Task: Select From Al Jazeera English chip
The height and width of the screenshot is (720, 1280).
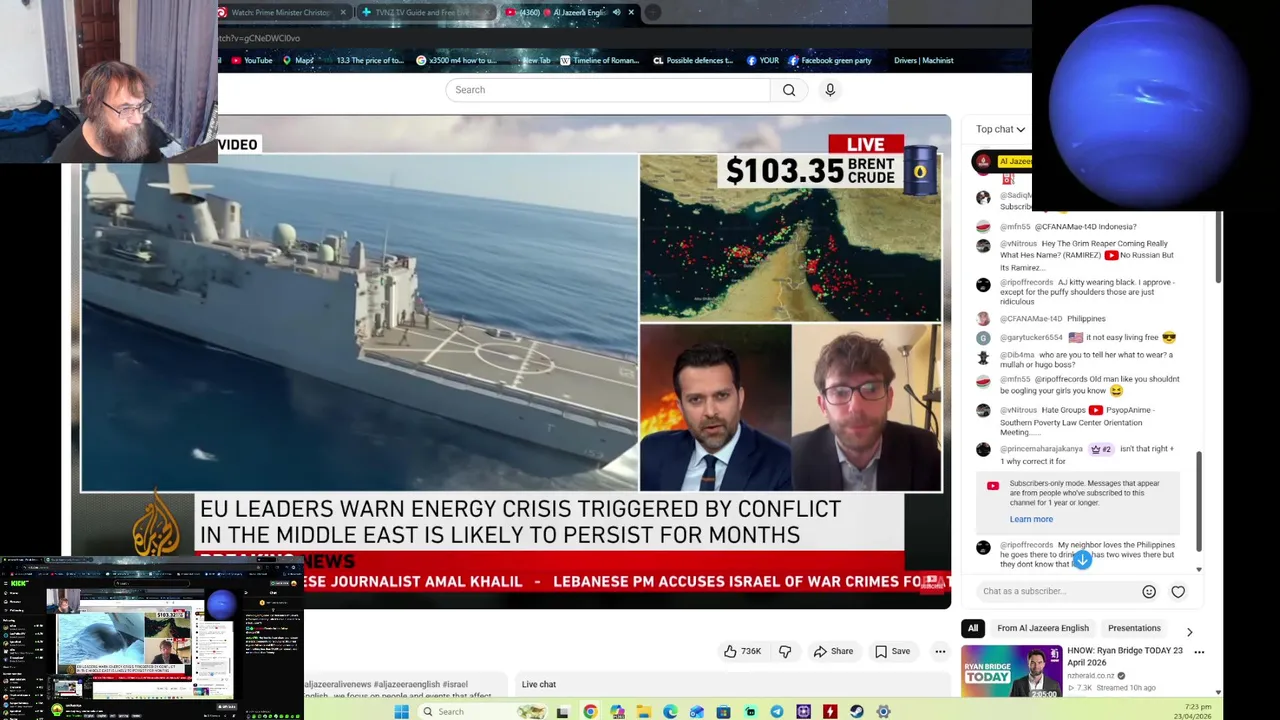Action: [1043, 628]
